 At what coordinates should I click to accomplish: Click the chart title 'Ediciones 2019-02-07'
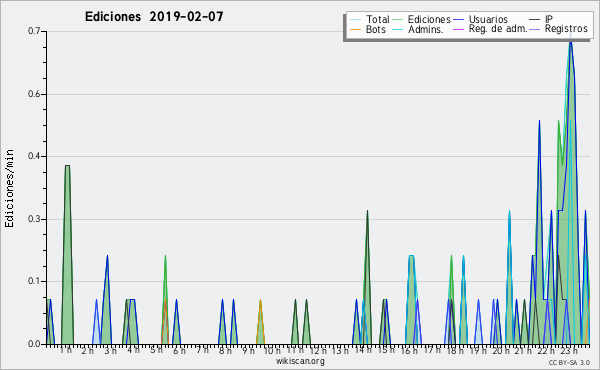click(154, 17)
